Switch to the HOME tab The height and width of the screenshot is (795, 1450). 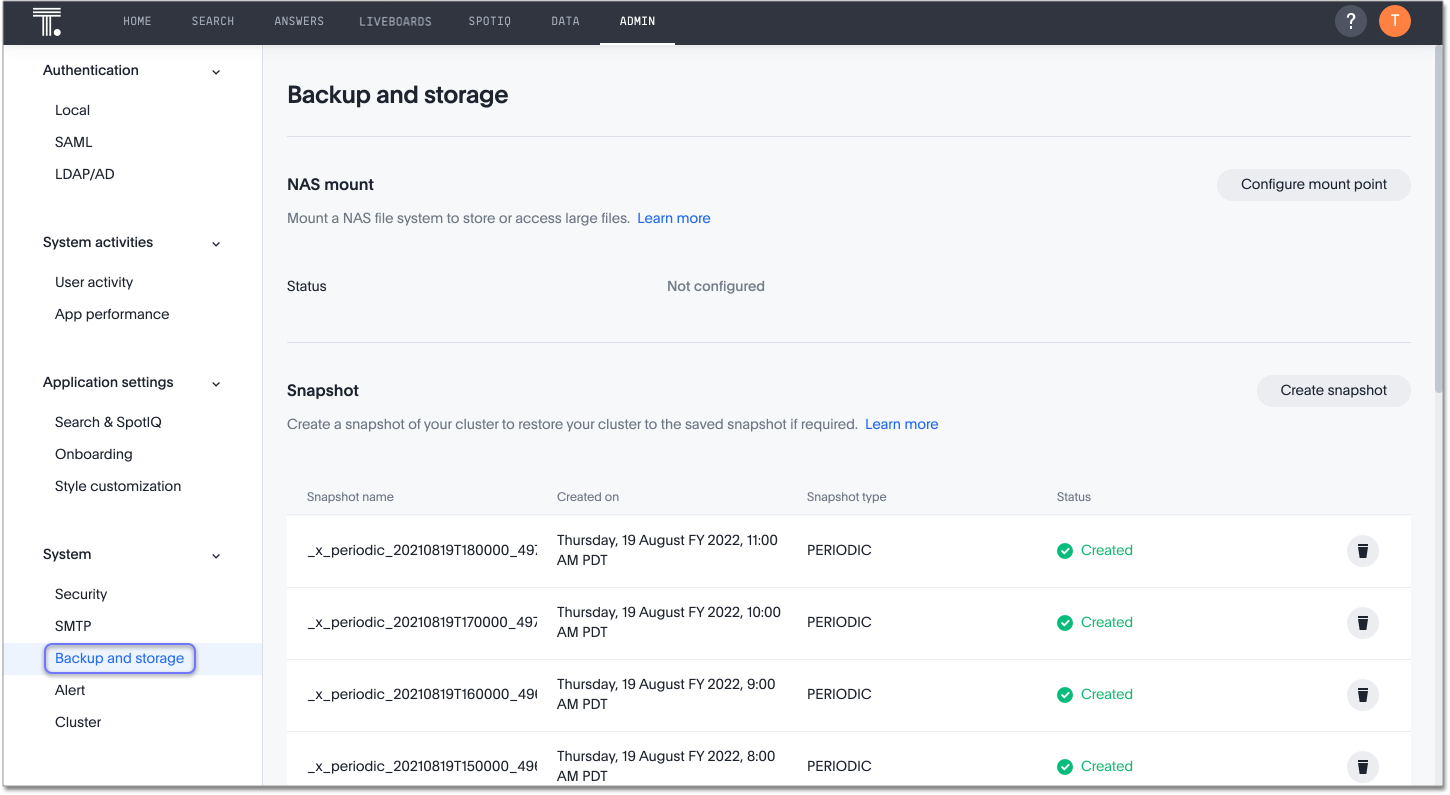pyautogui.click(x=137, y=20)
